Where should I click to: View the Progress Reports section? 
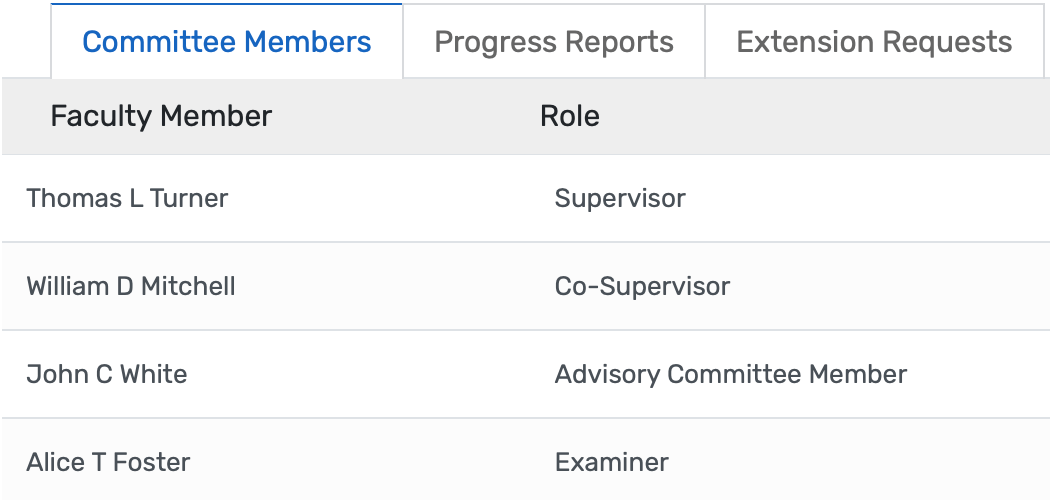(x=554, y=42)
